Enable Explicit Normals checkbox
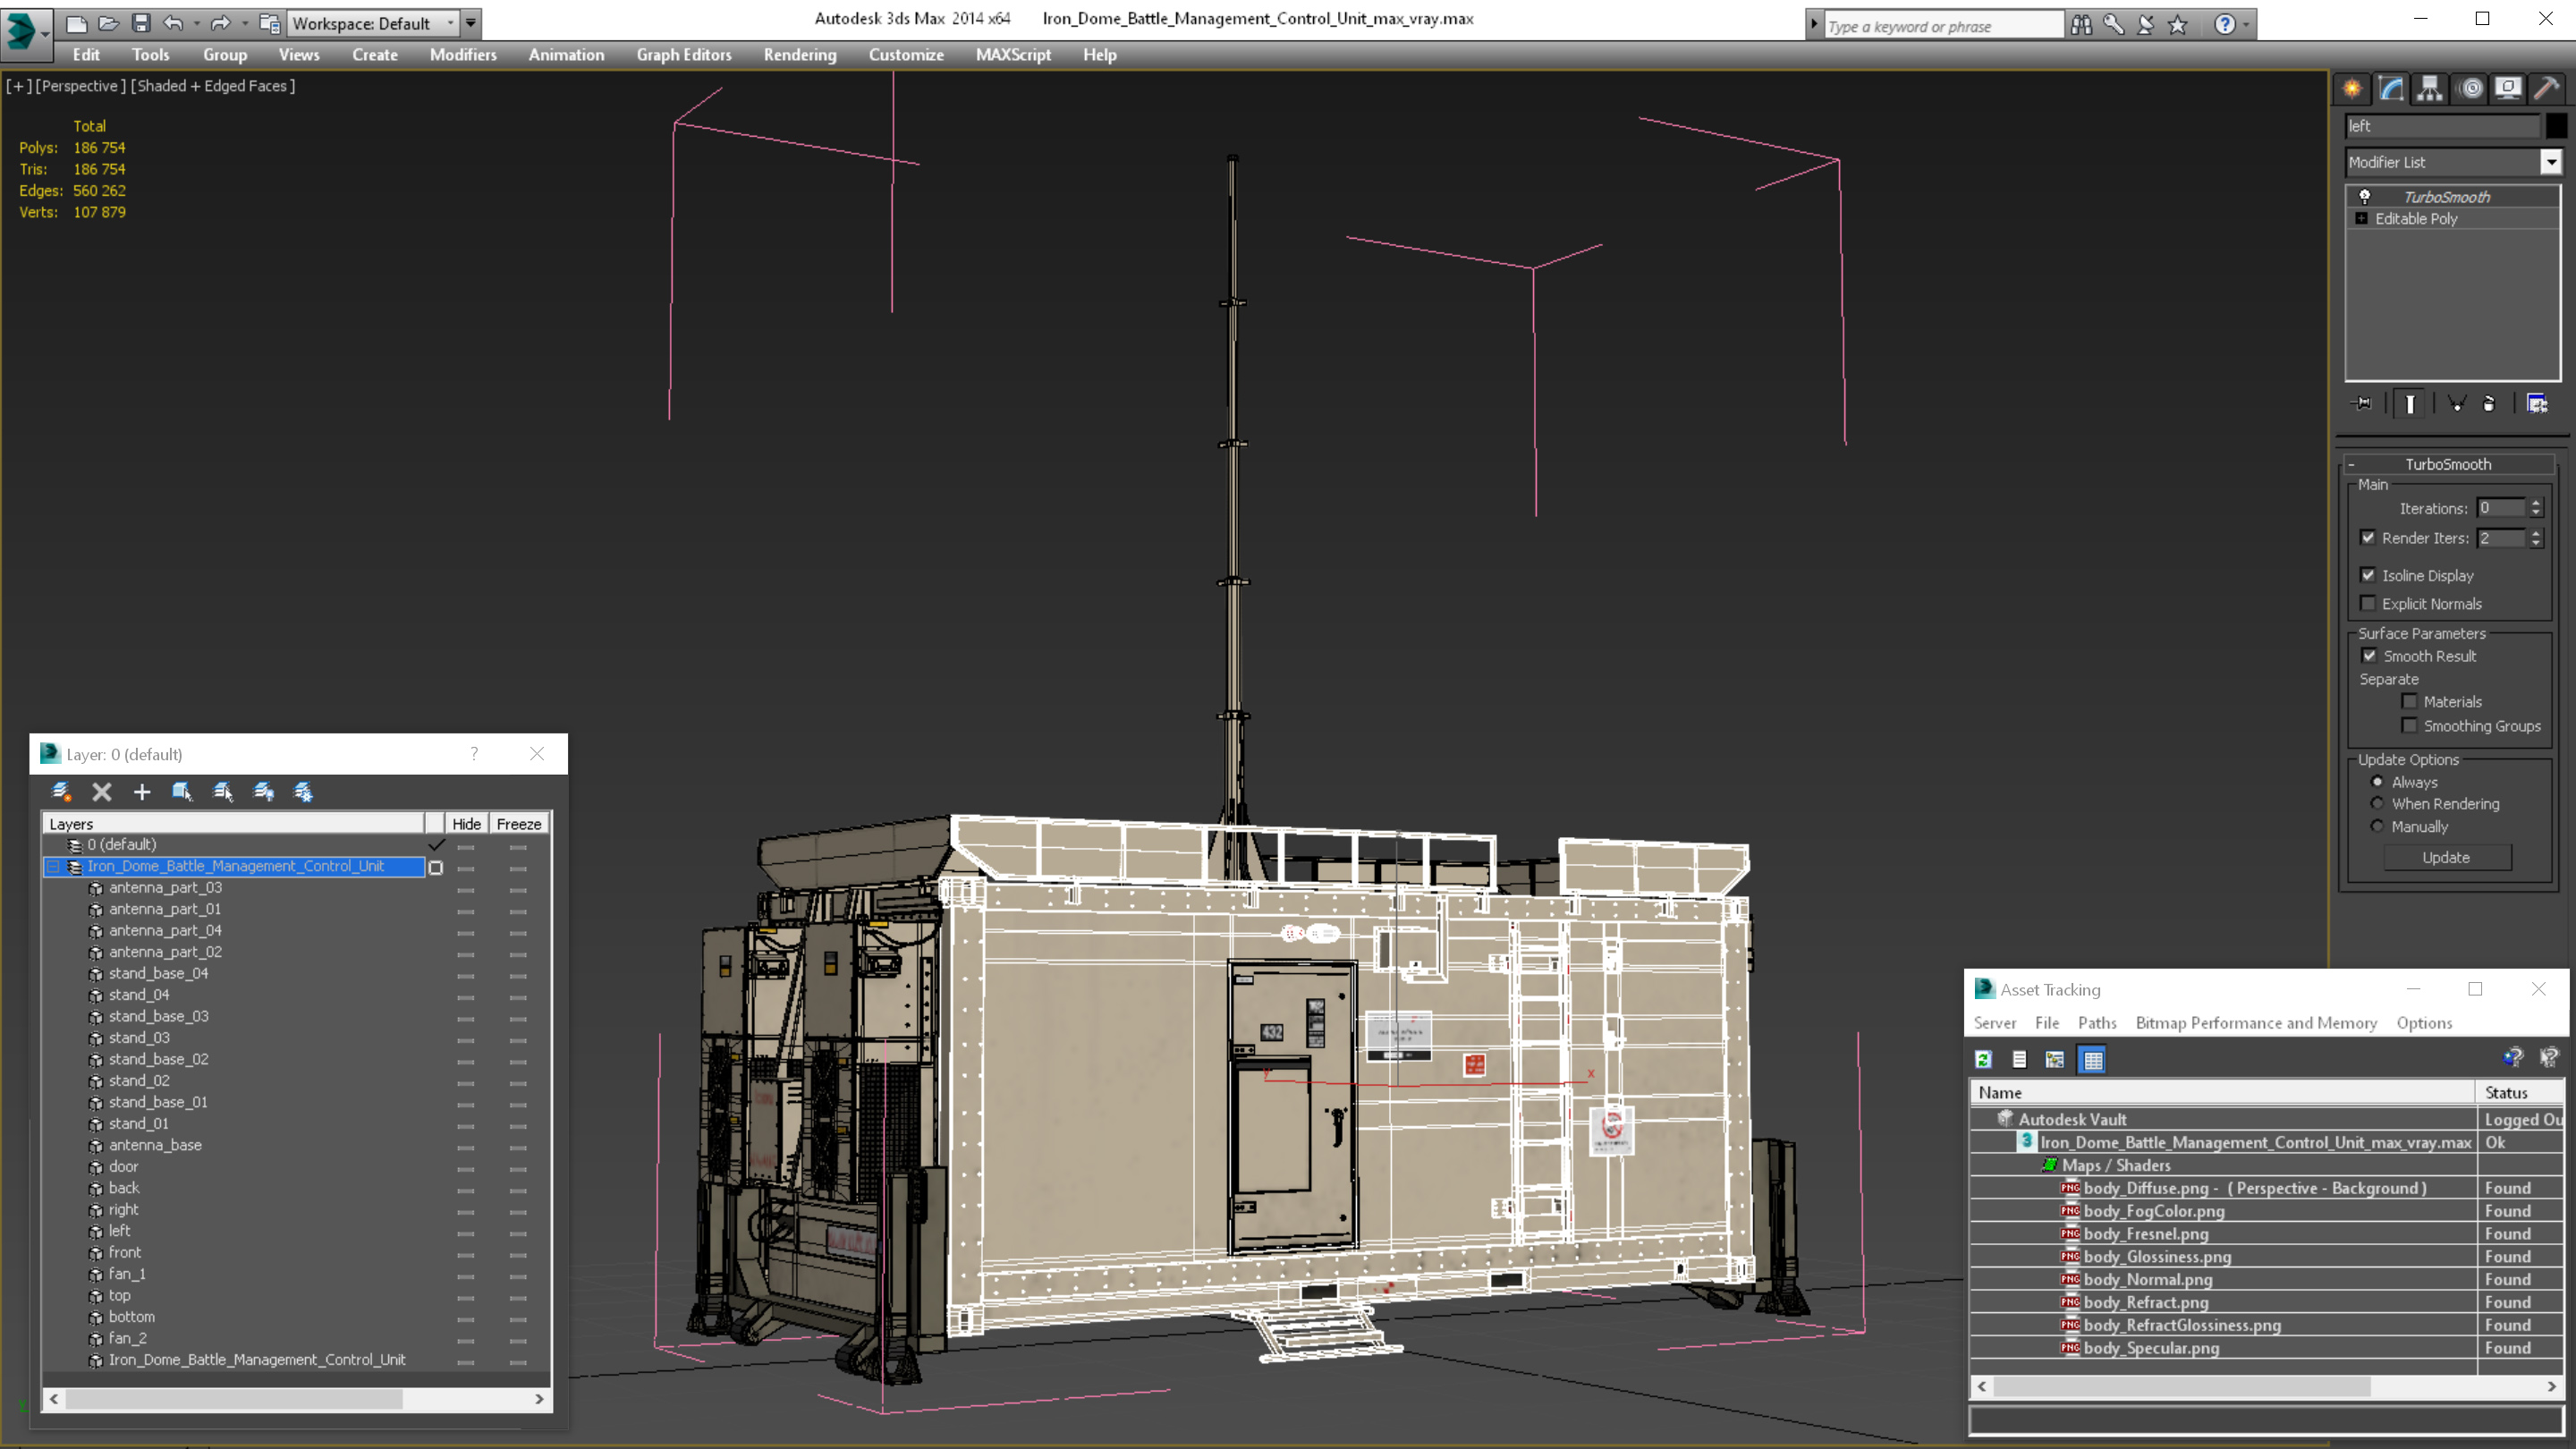 pos(2368,604)
